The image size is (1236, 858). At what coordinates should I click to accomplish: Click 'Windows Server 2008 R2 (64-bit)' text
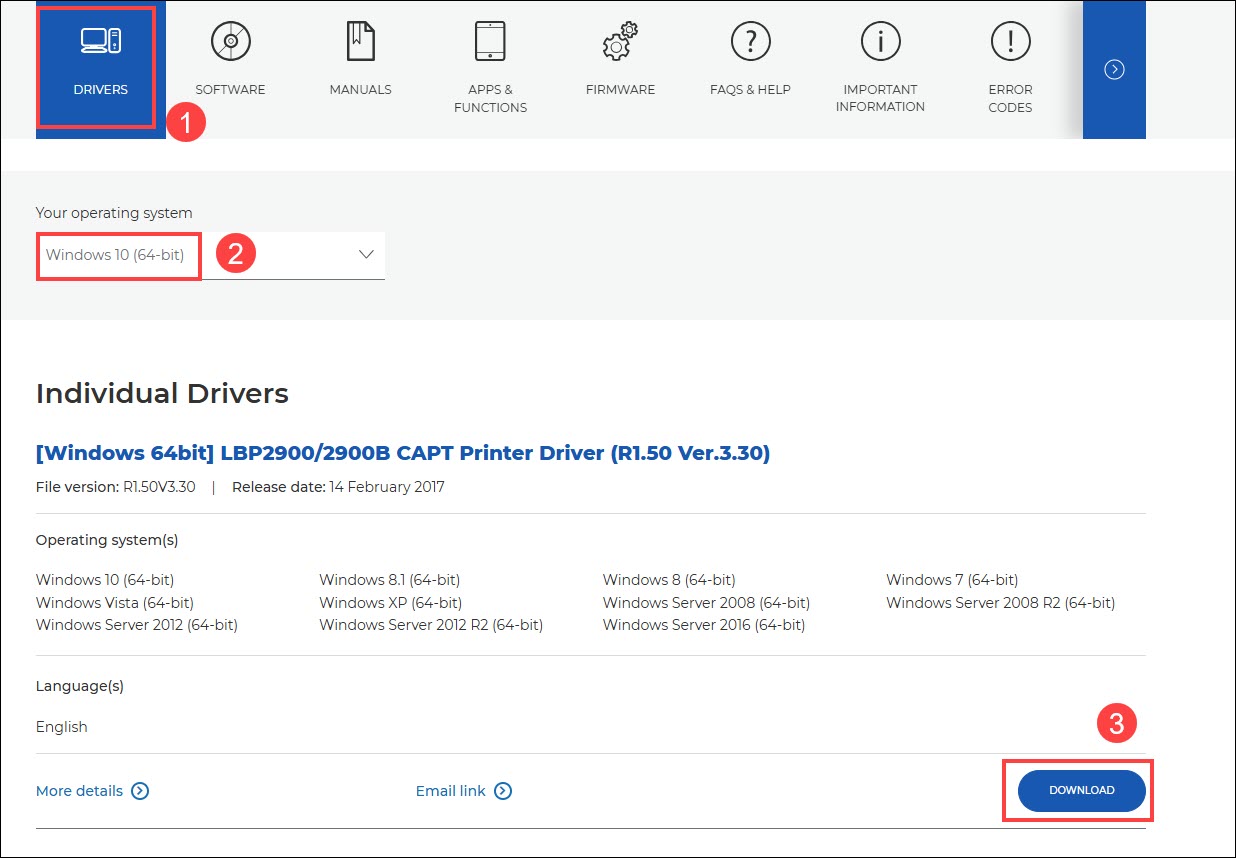[x=1000, y=603]
